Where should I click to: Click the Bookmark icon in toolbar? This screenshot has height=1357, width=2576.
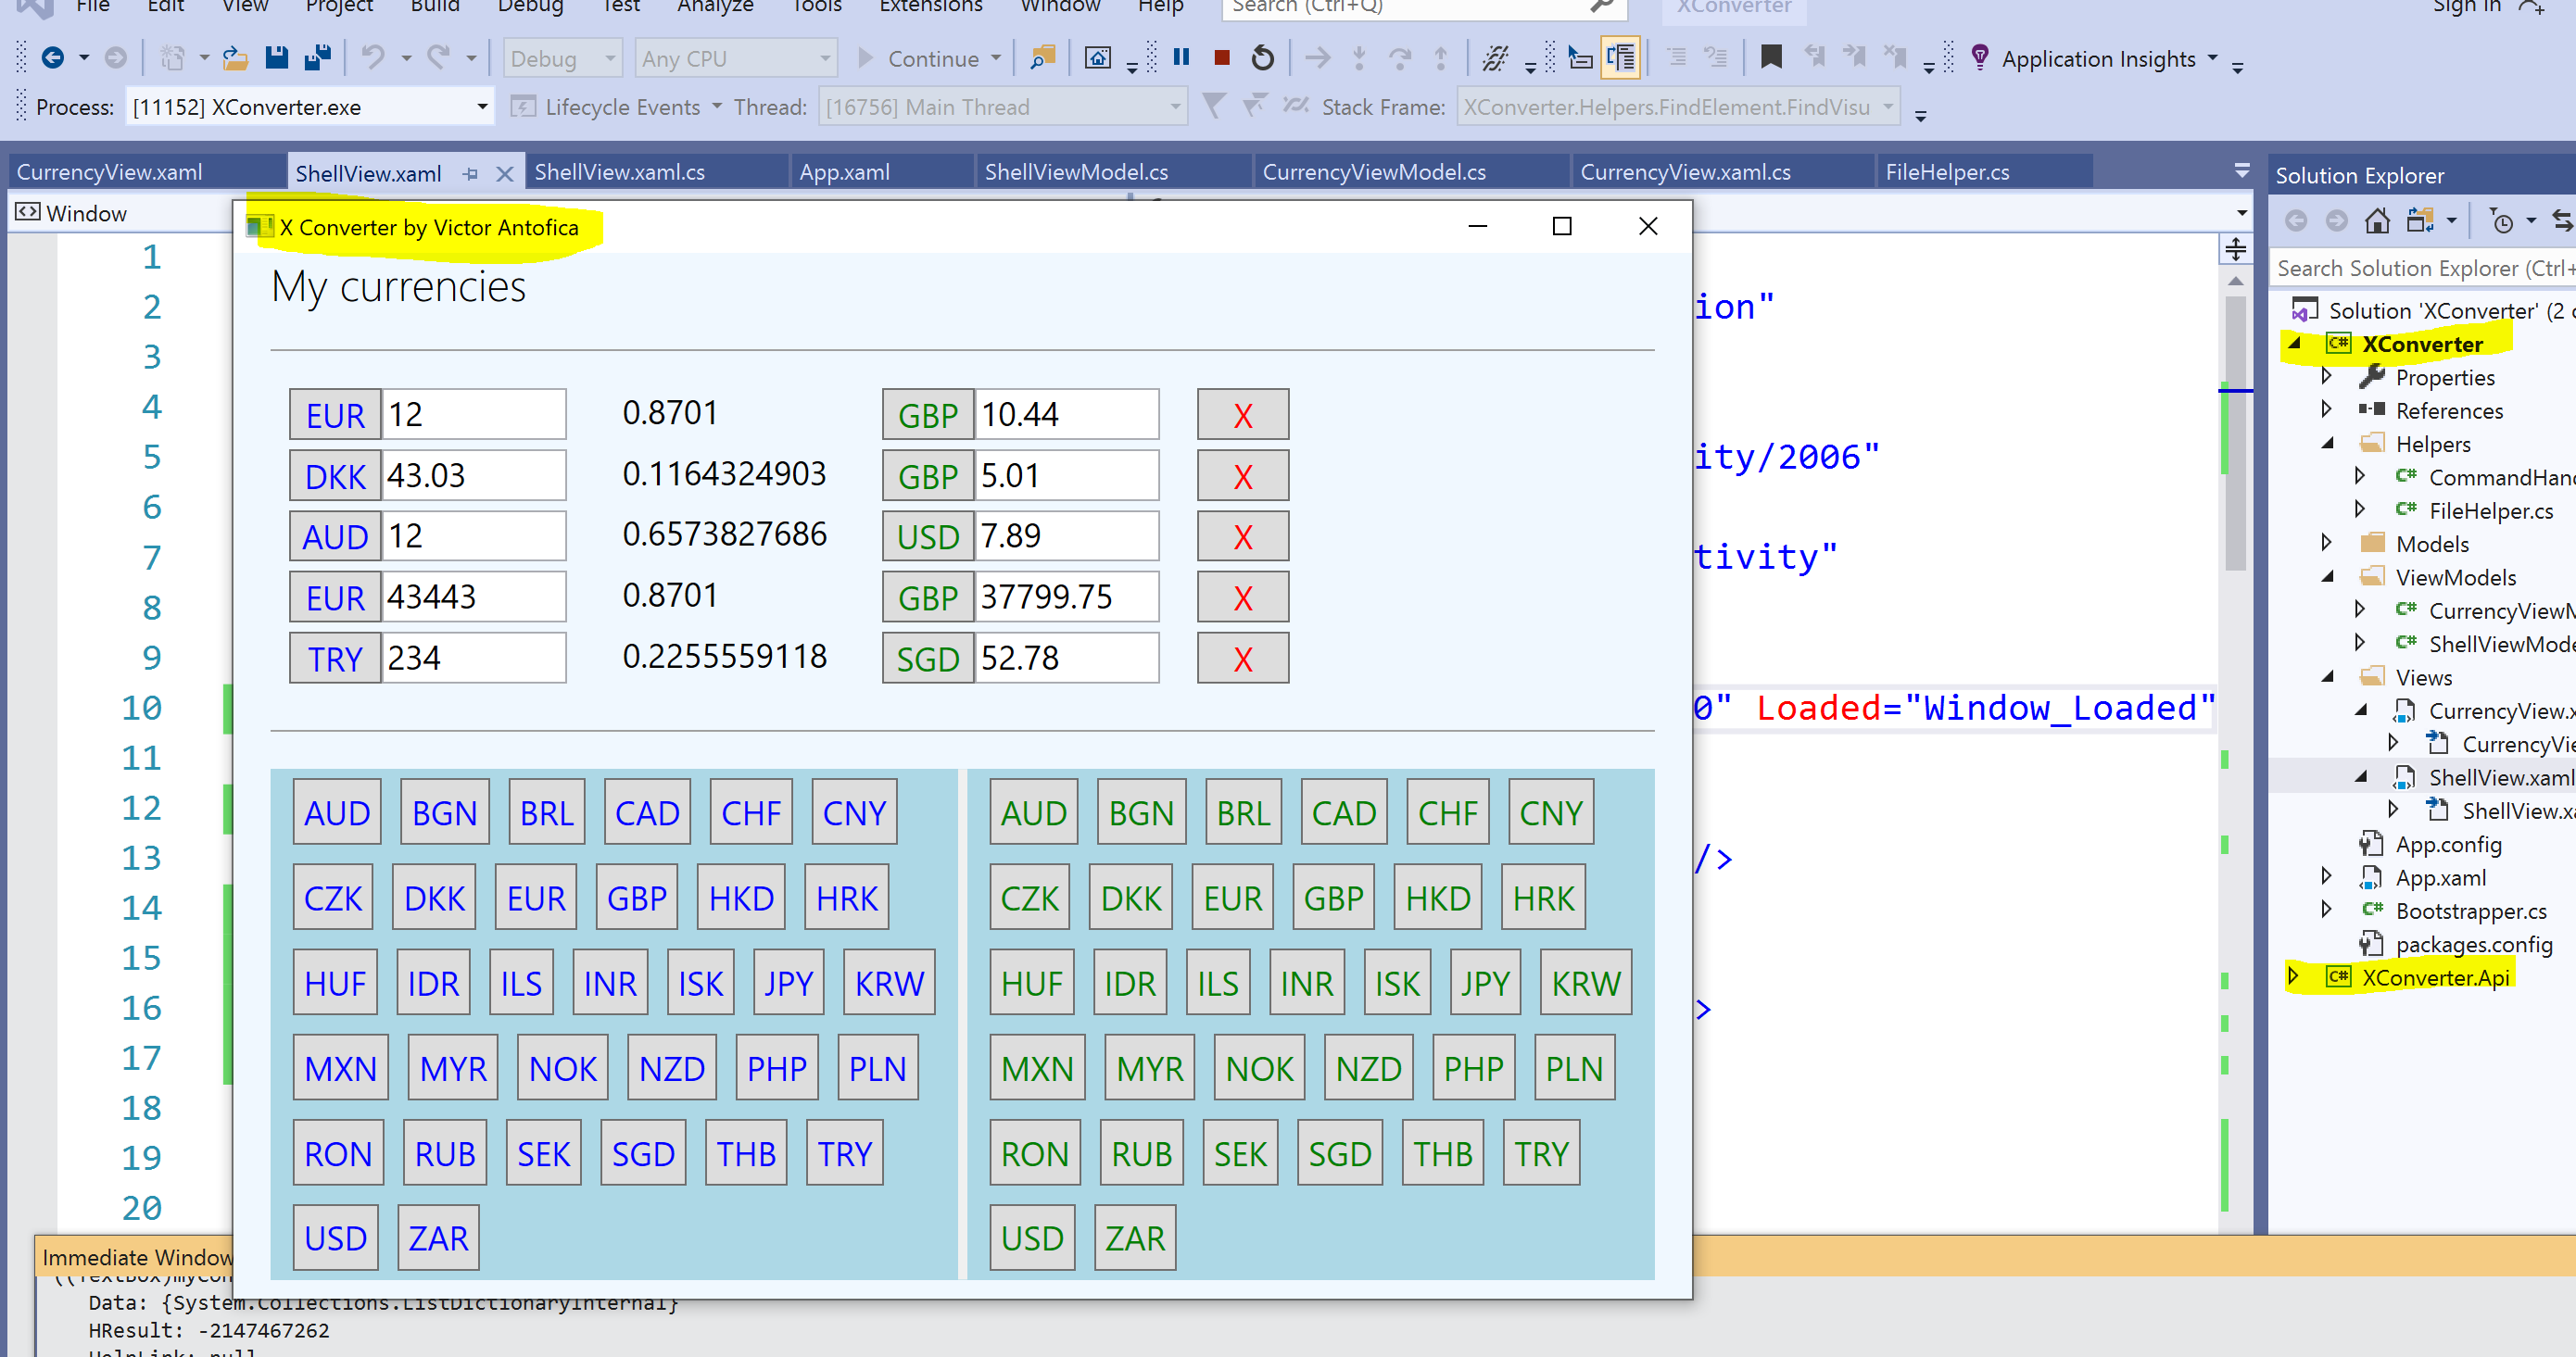tap(1771, 57)
